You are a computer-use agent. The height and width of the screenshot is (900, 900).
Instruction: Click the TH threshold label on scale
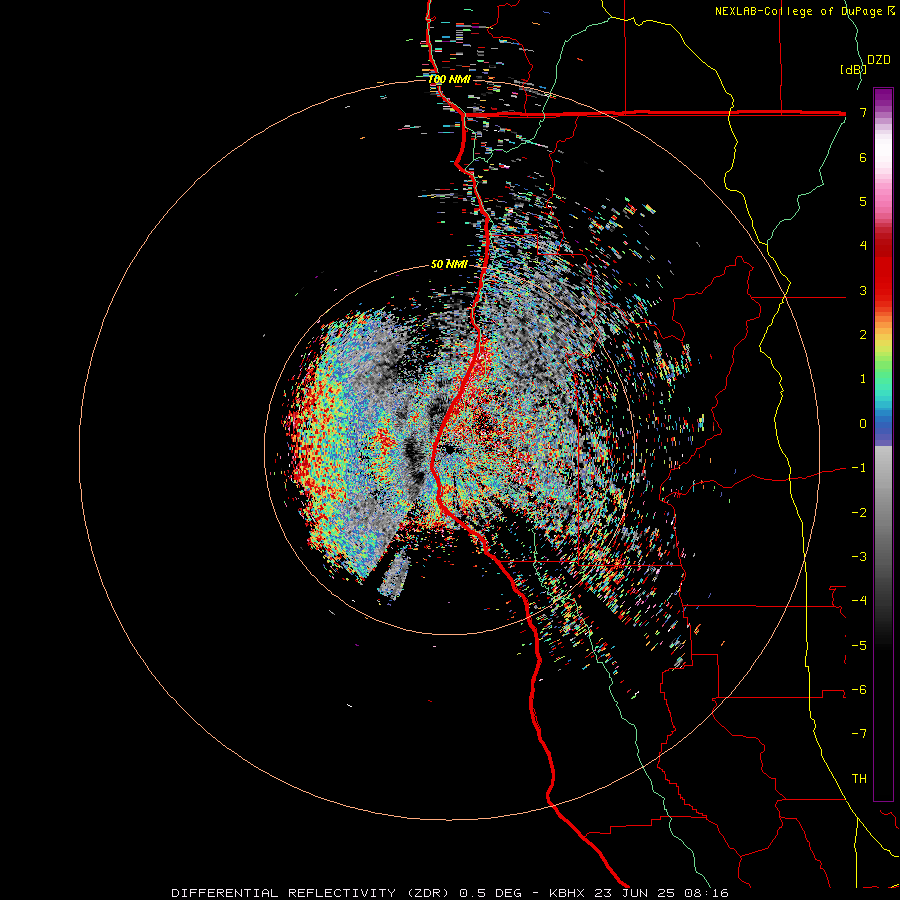pos(859,779)
